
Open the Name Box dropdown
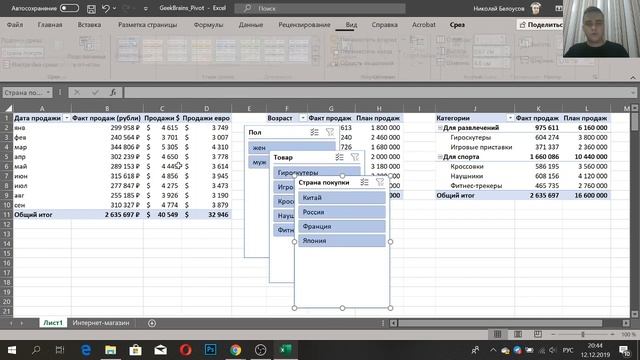point(48,93)
